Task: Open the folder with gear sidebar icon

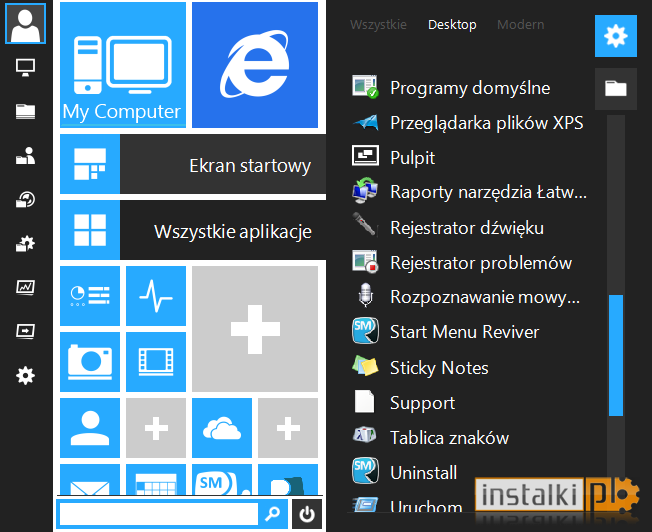Action: click(x=25, y=244)
